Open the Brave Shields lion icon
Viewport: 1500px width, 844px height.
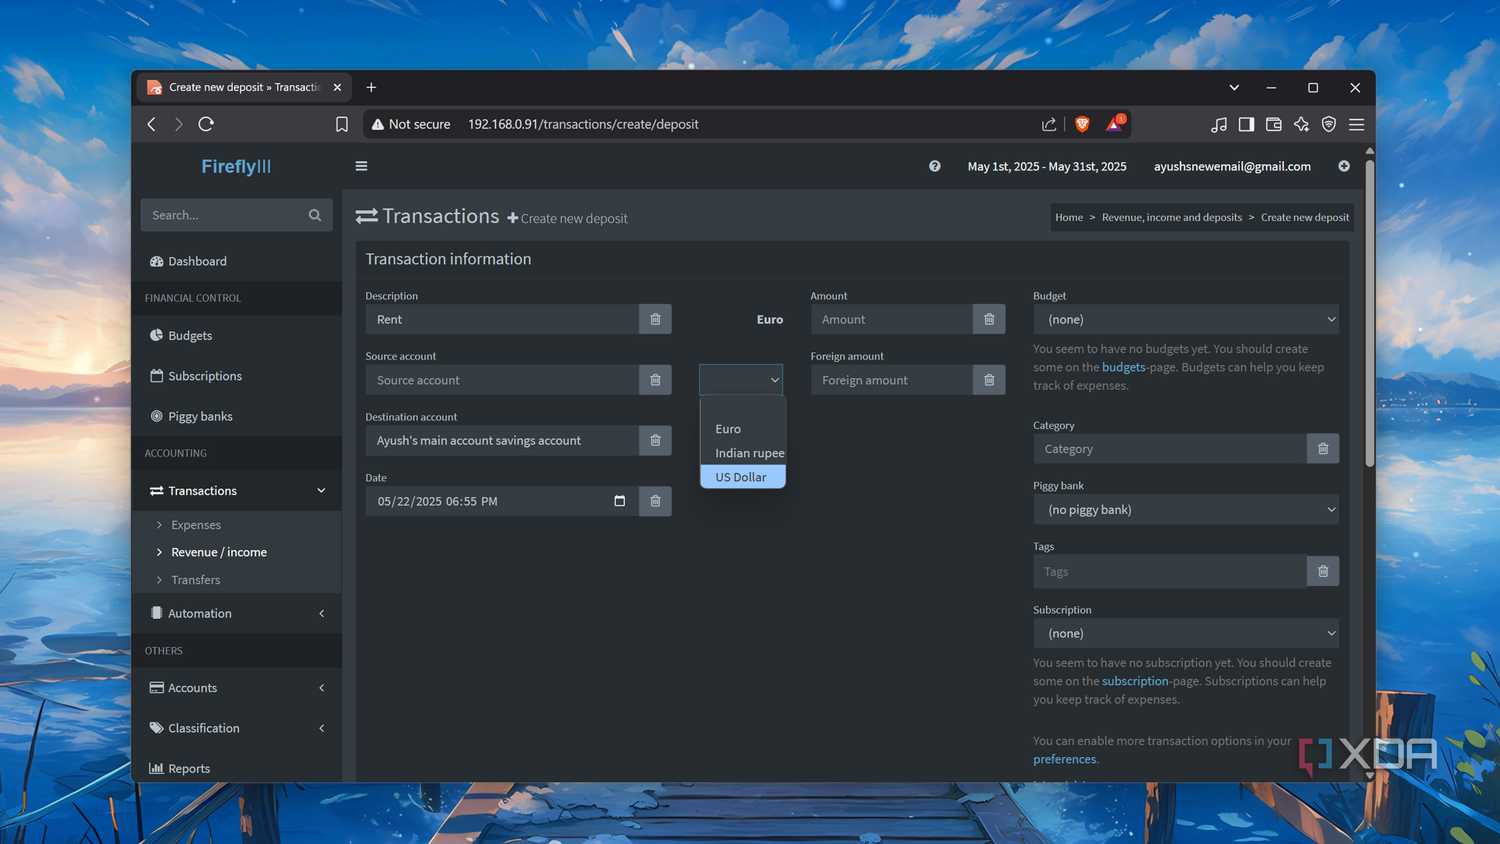click(x=1082, y=124)
